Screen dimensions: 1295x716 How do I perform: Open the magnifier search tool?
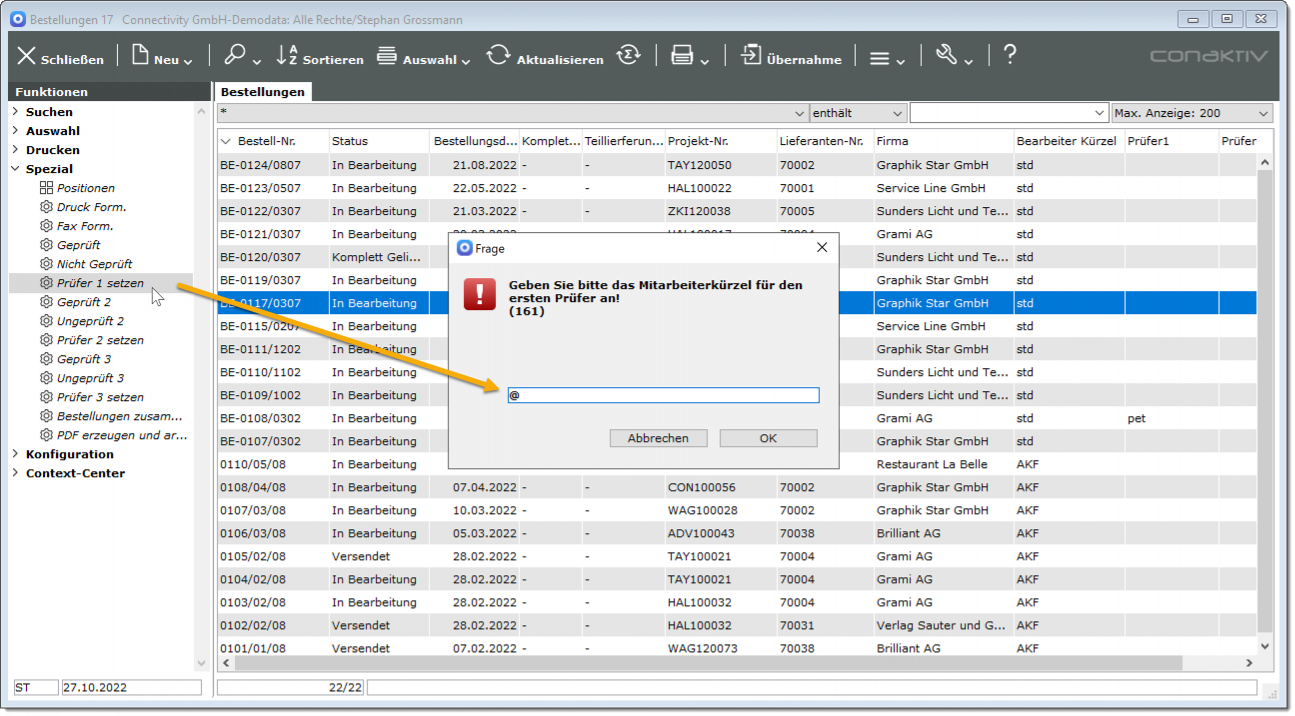(234, 56)
